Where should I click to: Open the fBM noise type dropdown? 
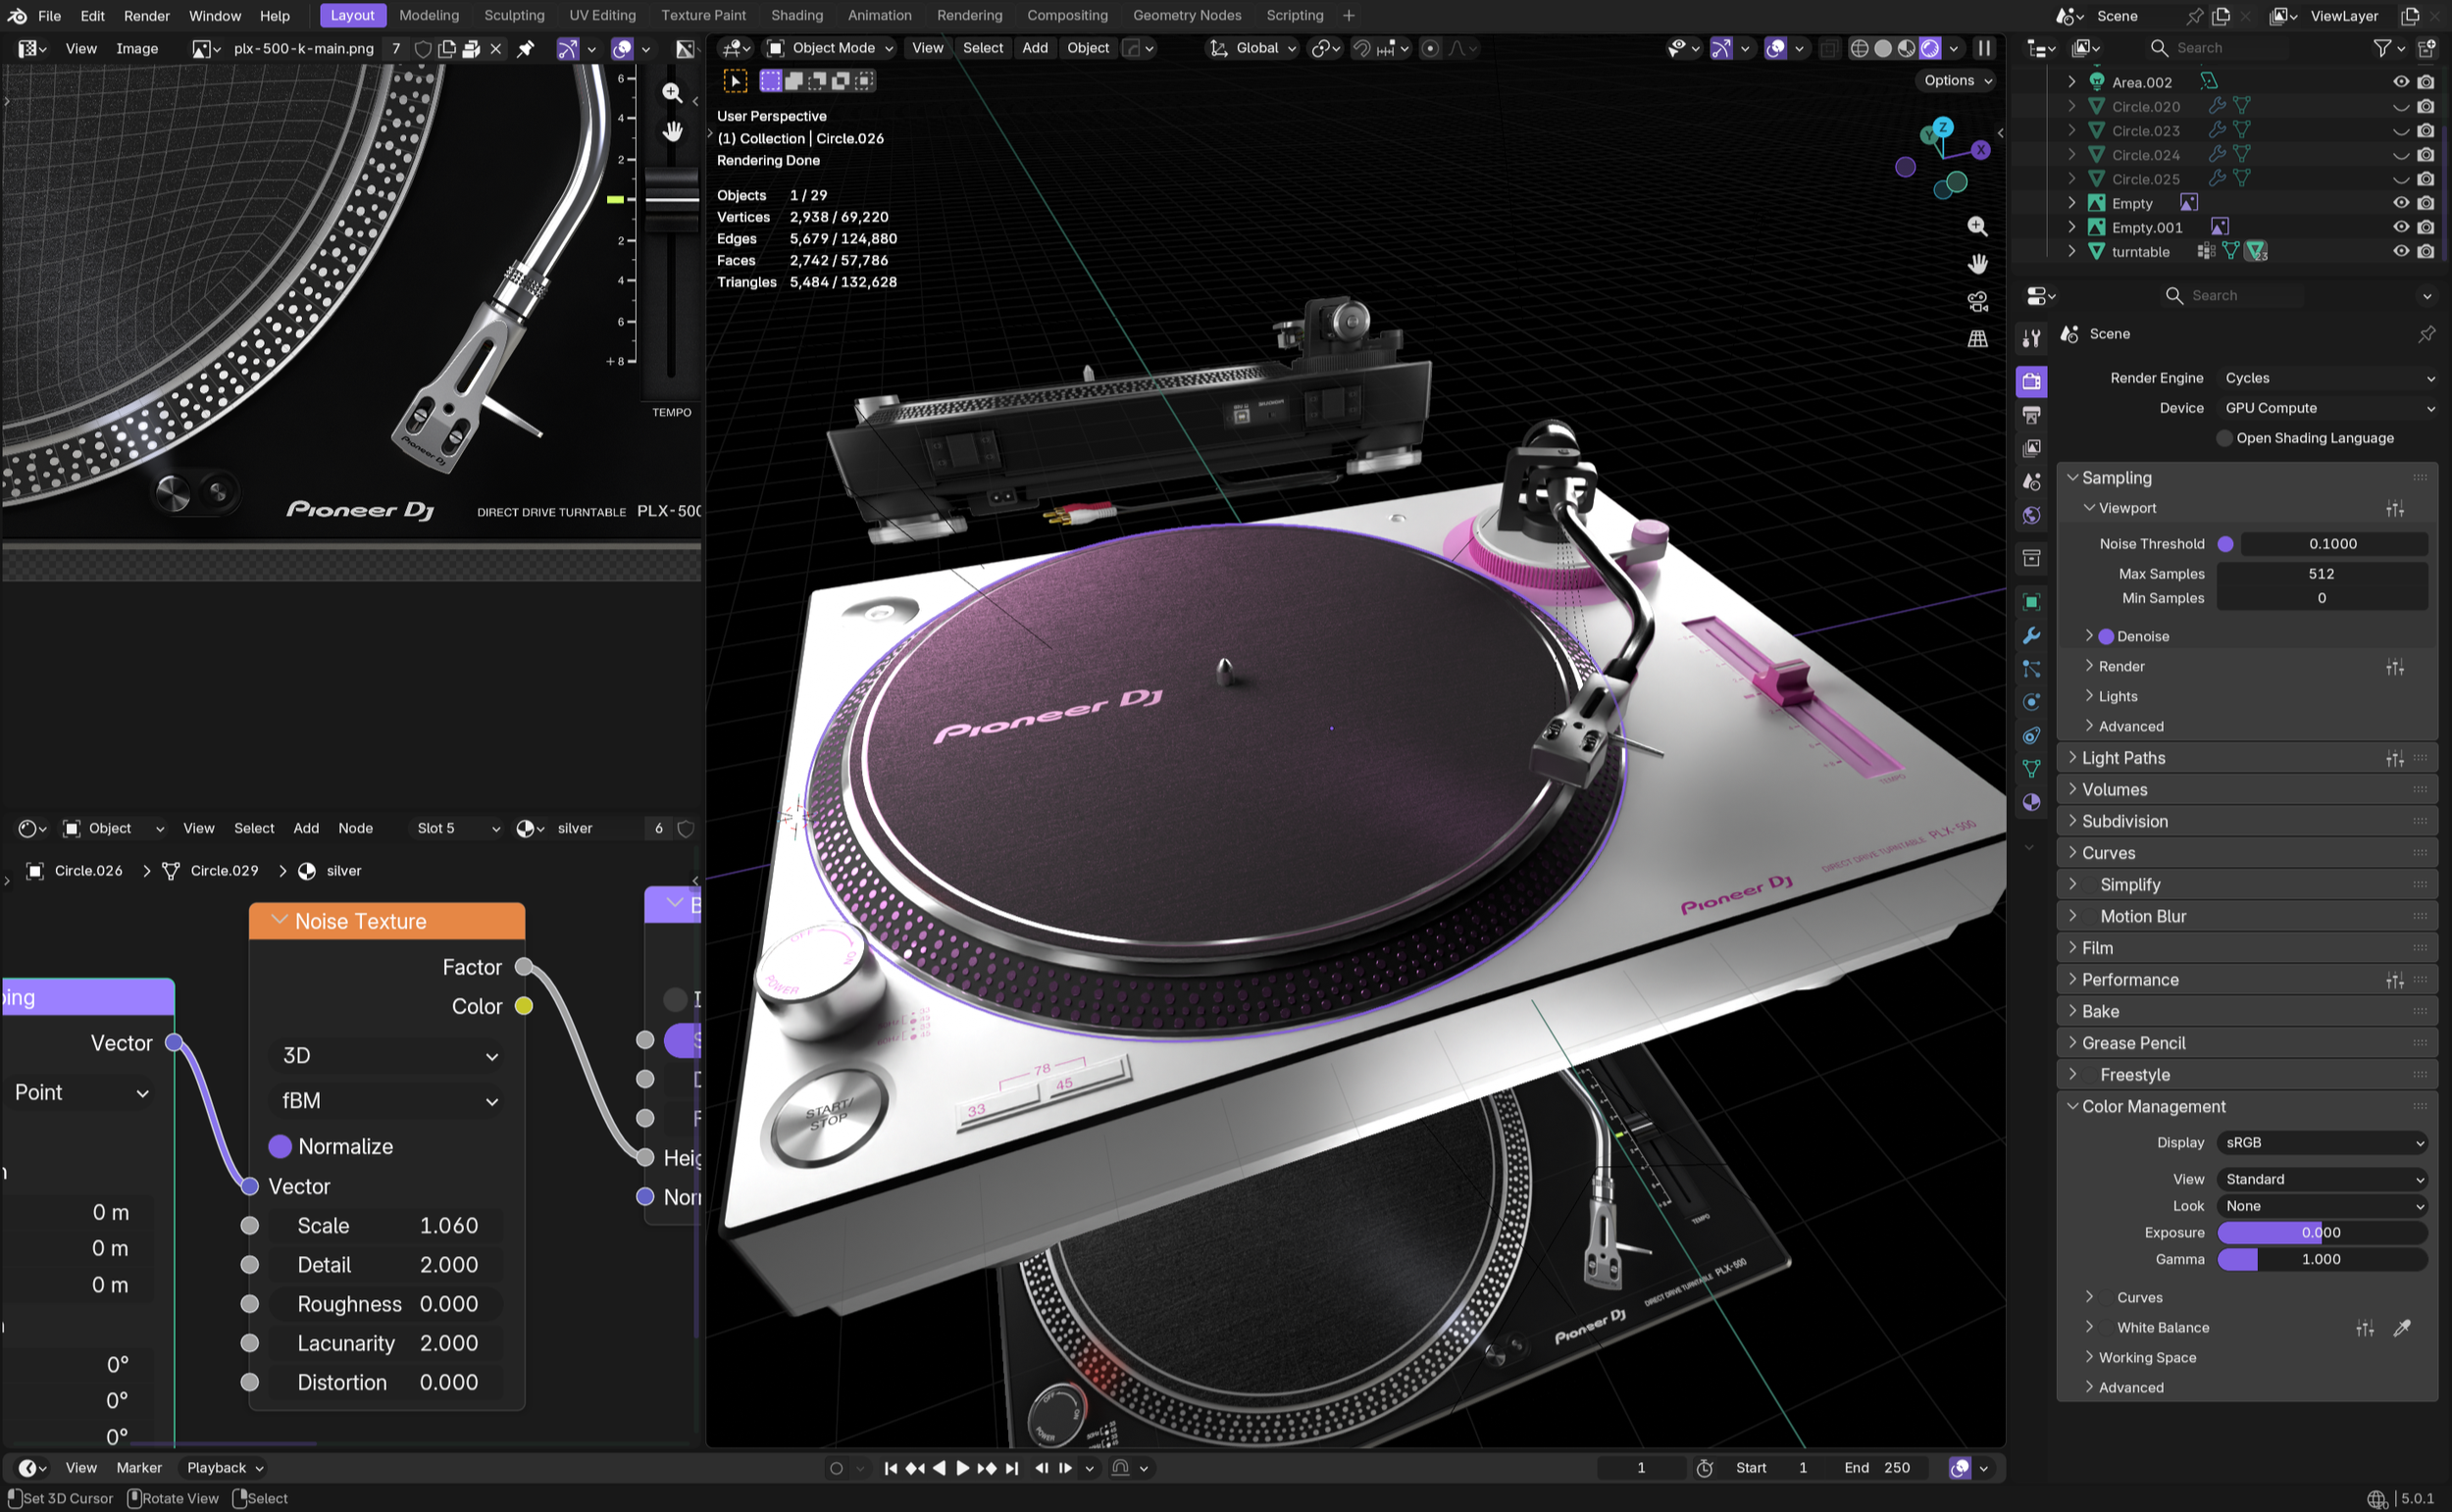(x=388, y=1101)
